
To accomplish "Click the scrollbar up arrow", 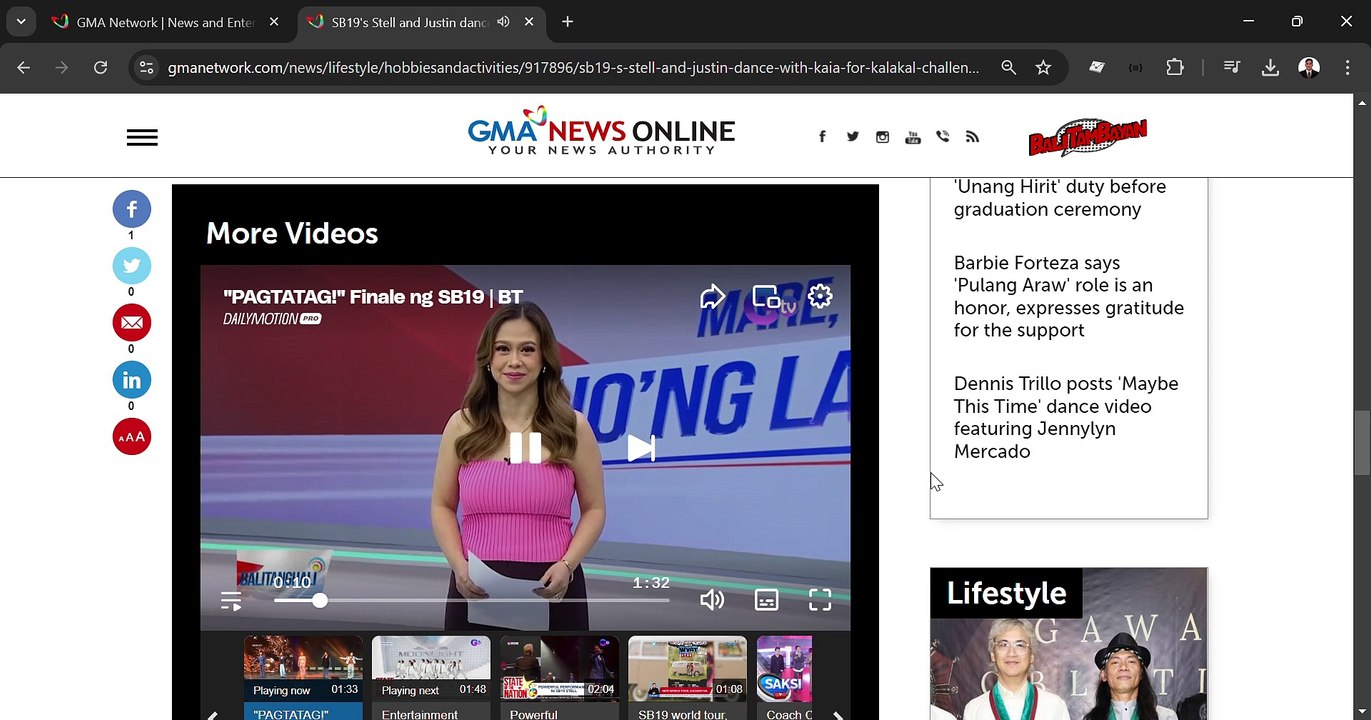I will 1362,102.
